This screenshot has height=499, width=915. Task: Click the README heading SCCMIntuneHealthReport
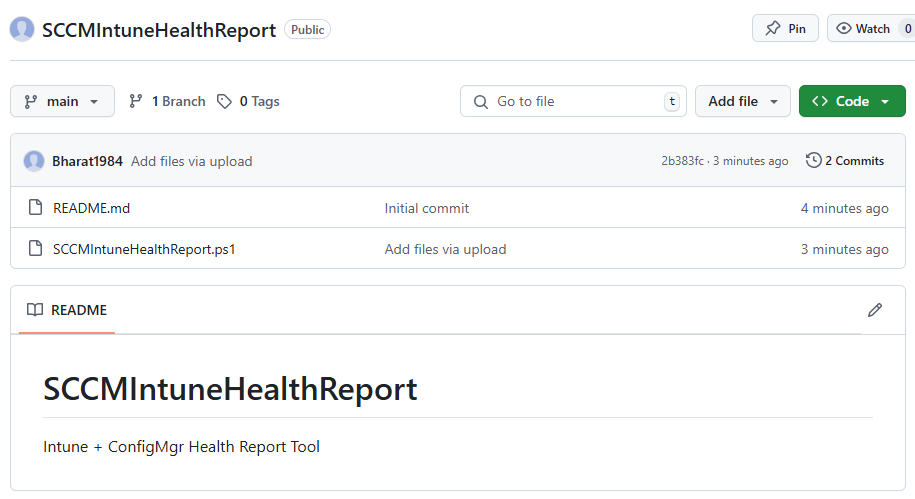coord(231,389)
